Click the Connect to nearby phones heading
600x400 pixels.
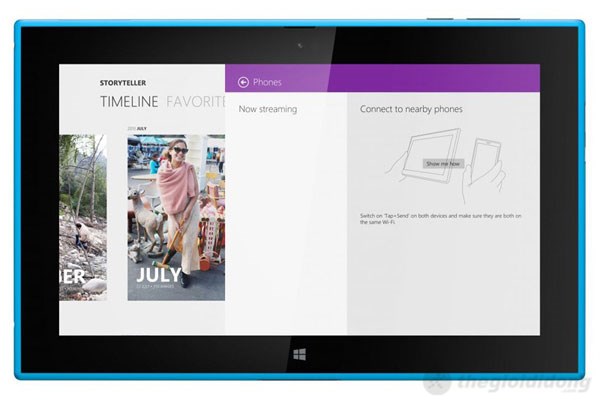[411, 109]
